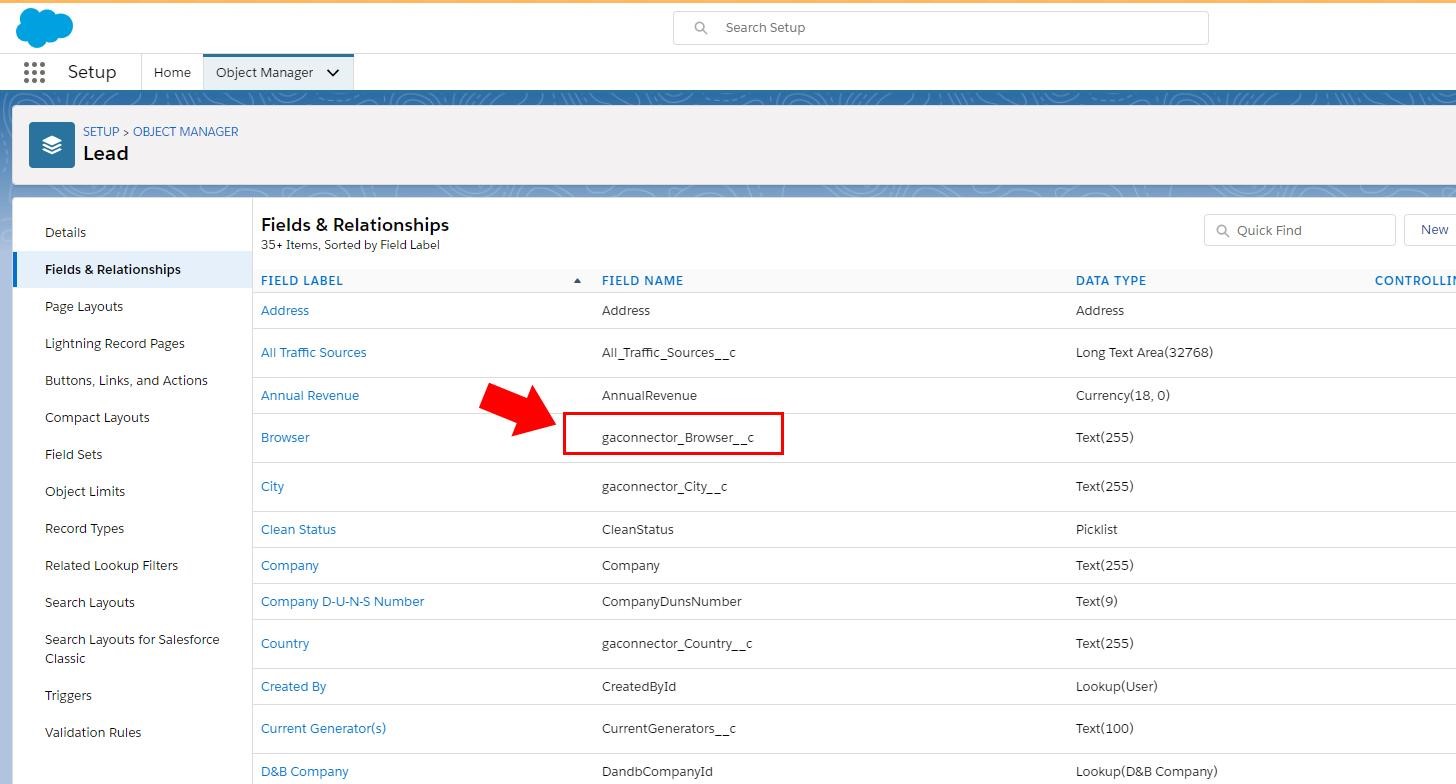Click the Long Text Area(32768) data type
Image resolution: width=1456 pixels, height=784 pixels.
coord(1144,353)
